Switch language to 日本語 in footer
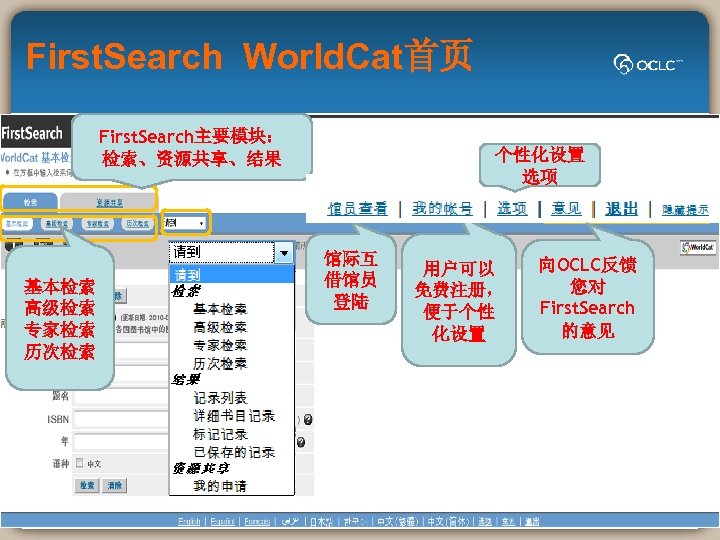 [x=321, y=522]
